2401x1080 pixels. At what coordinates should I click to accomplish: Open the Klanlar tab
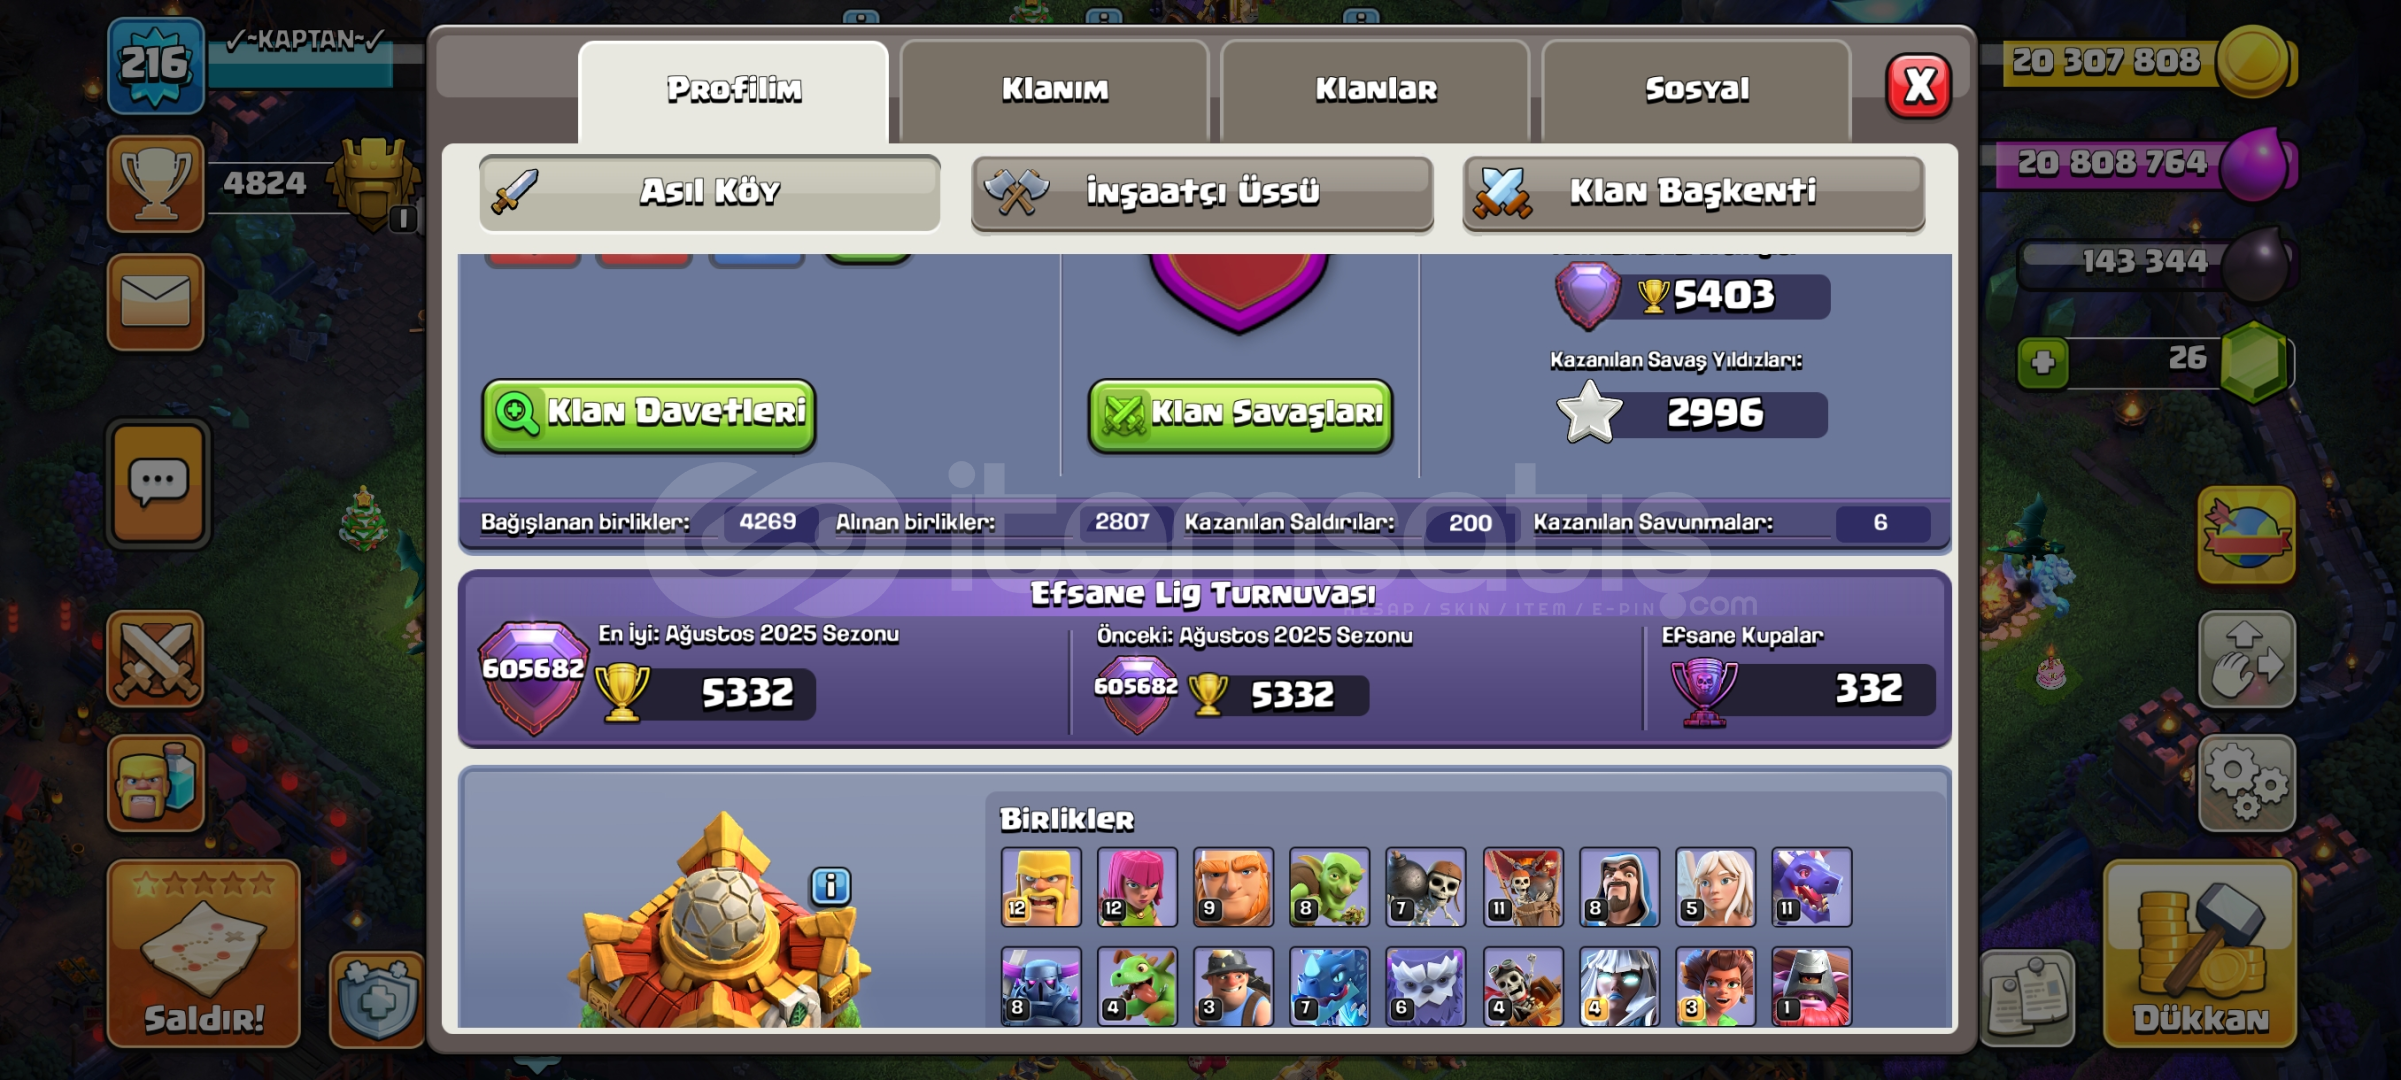coord(1376,90)
